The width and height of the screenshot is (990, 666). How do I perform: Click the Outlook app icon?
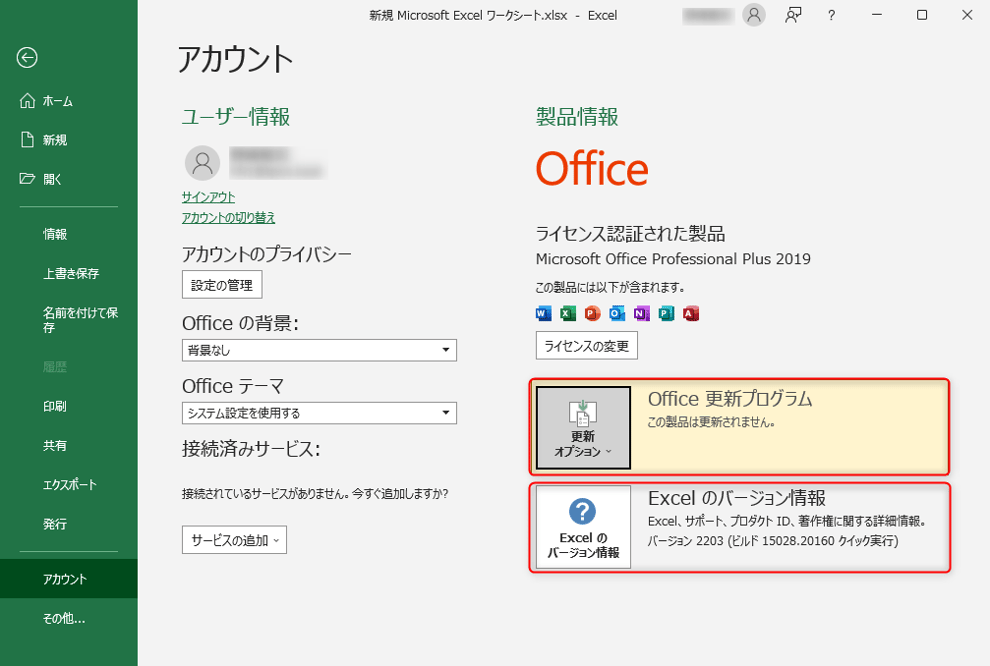[x=617, y=313]
